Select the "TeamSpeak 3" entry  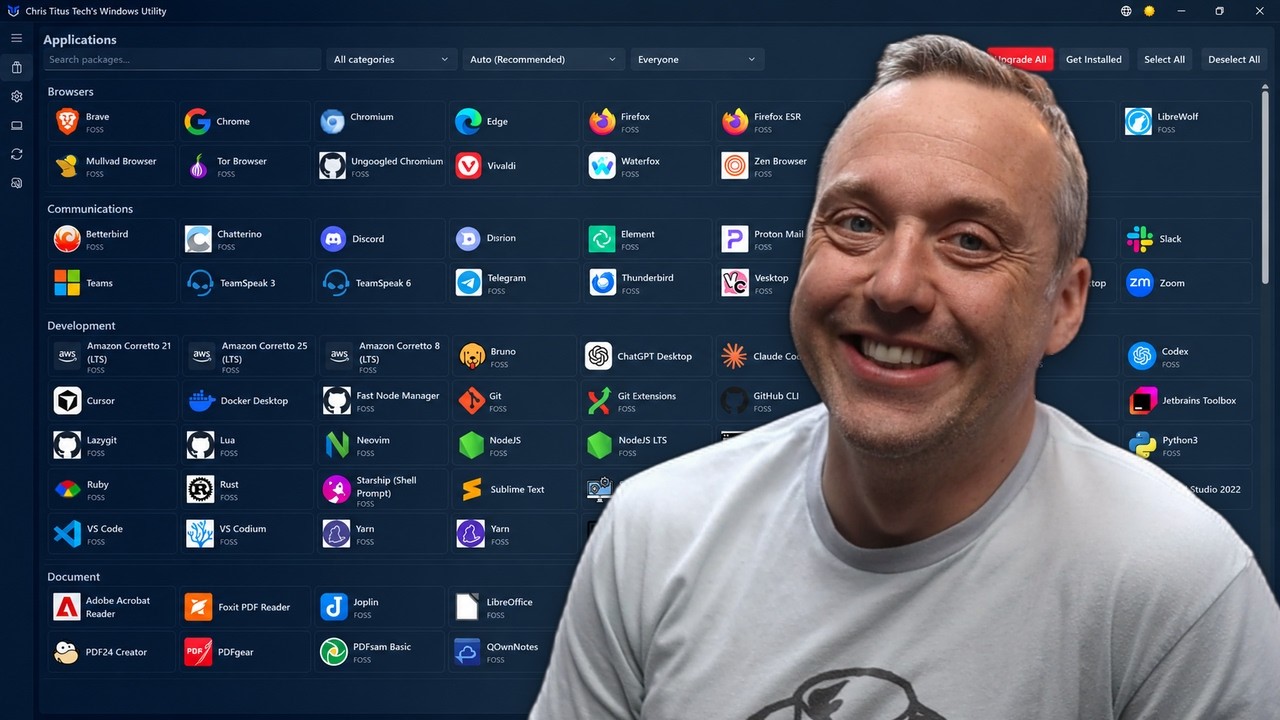[247, 283]
